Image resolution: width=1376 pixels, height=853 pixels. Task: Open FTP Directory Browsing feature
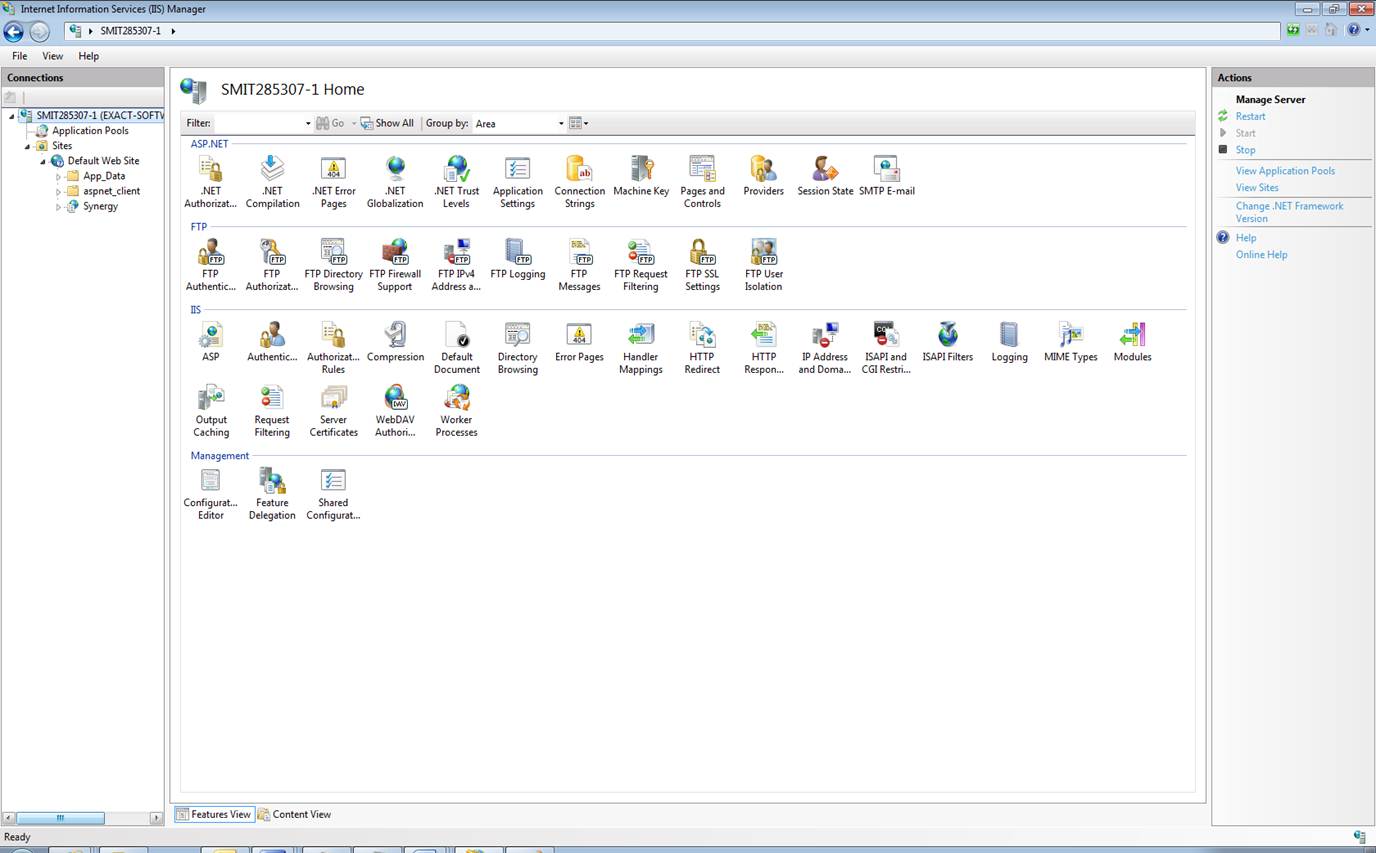coord(333,265)
